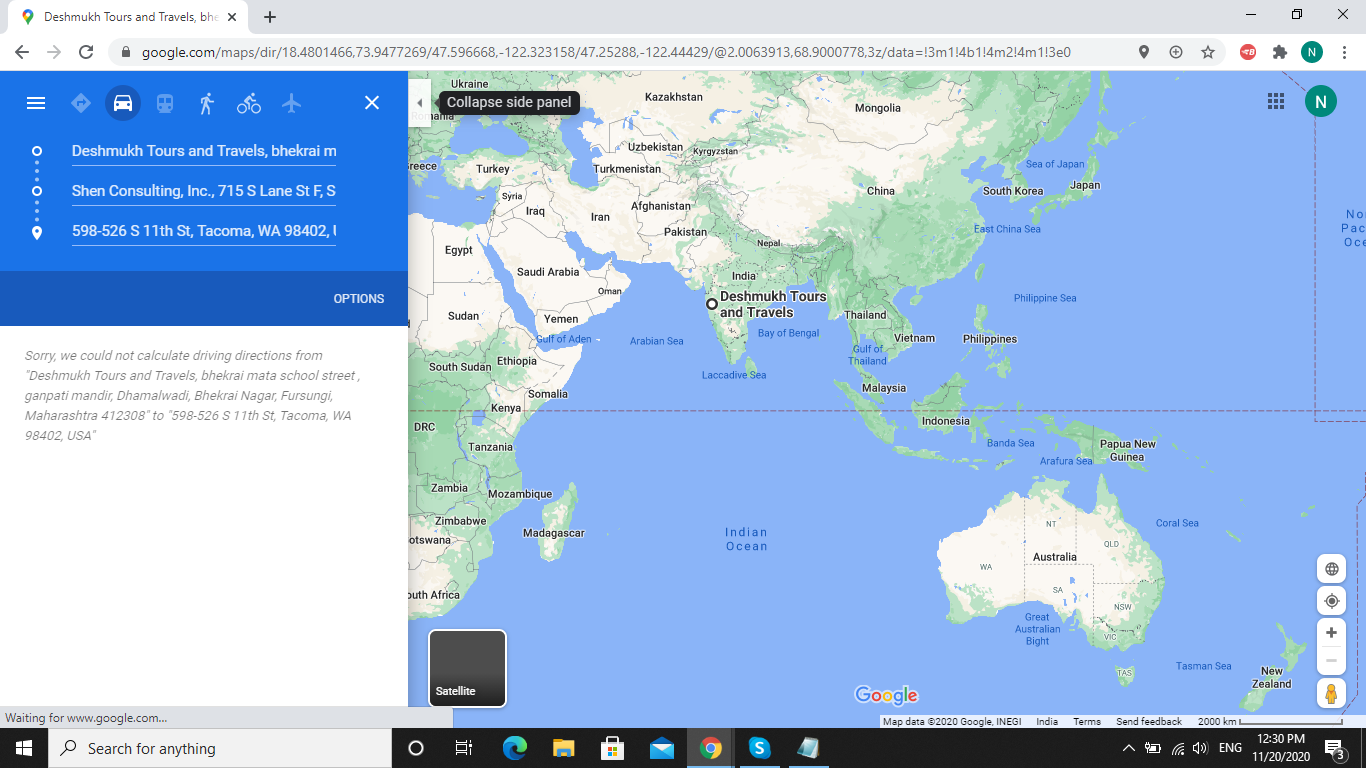Bookmark this page with the star
1366x768 pixels.
point(1208,52)
